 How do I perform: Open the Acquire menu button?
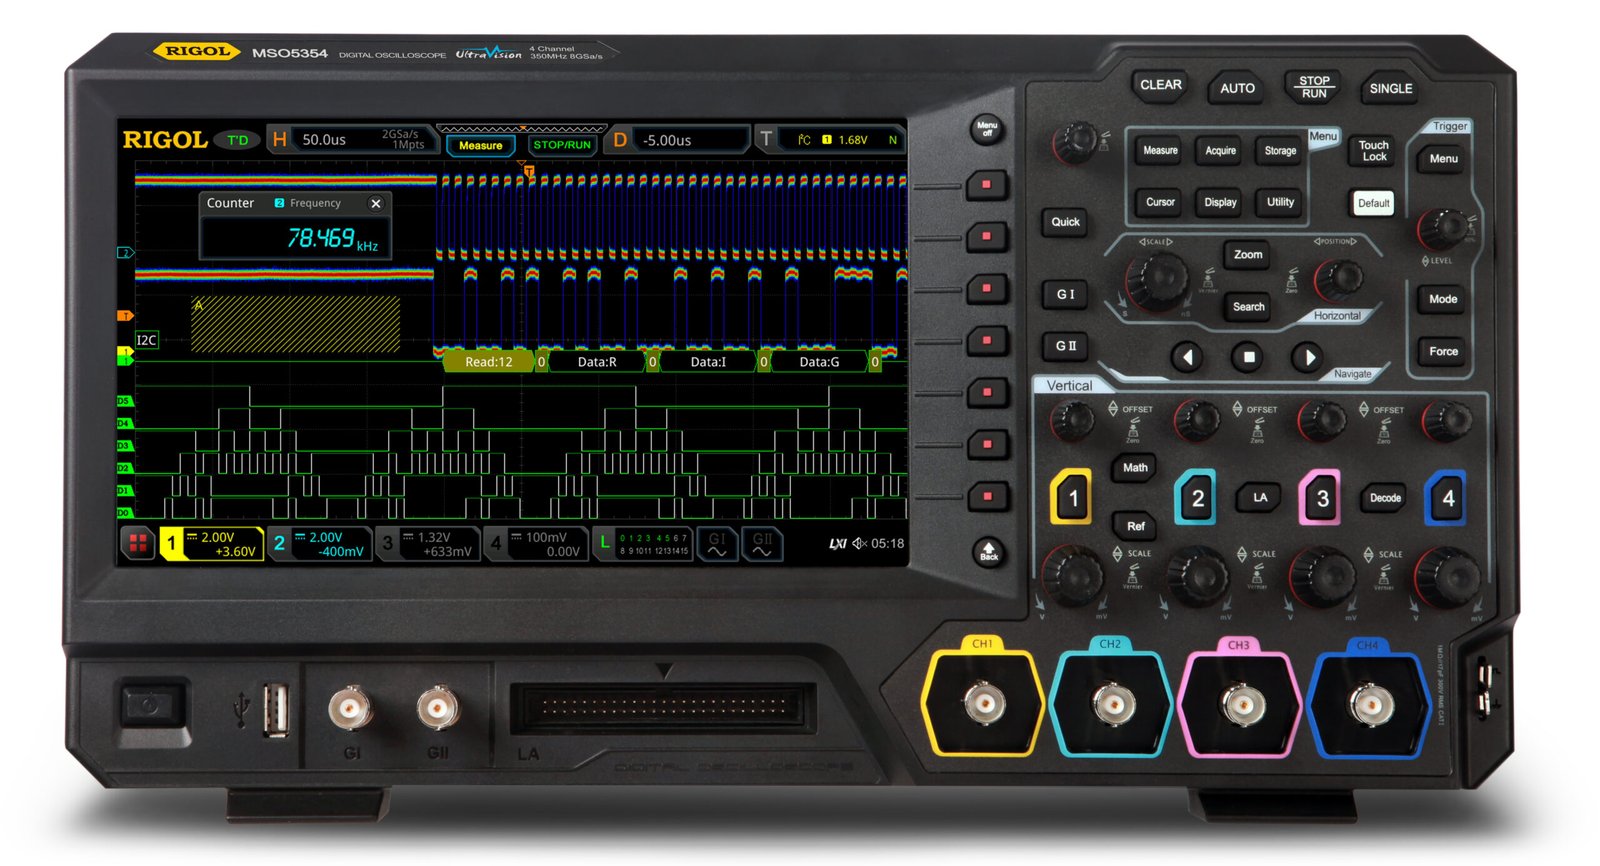pos(1220,151)
